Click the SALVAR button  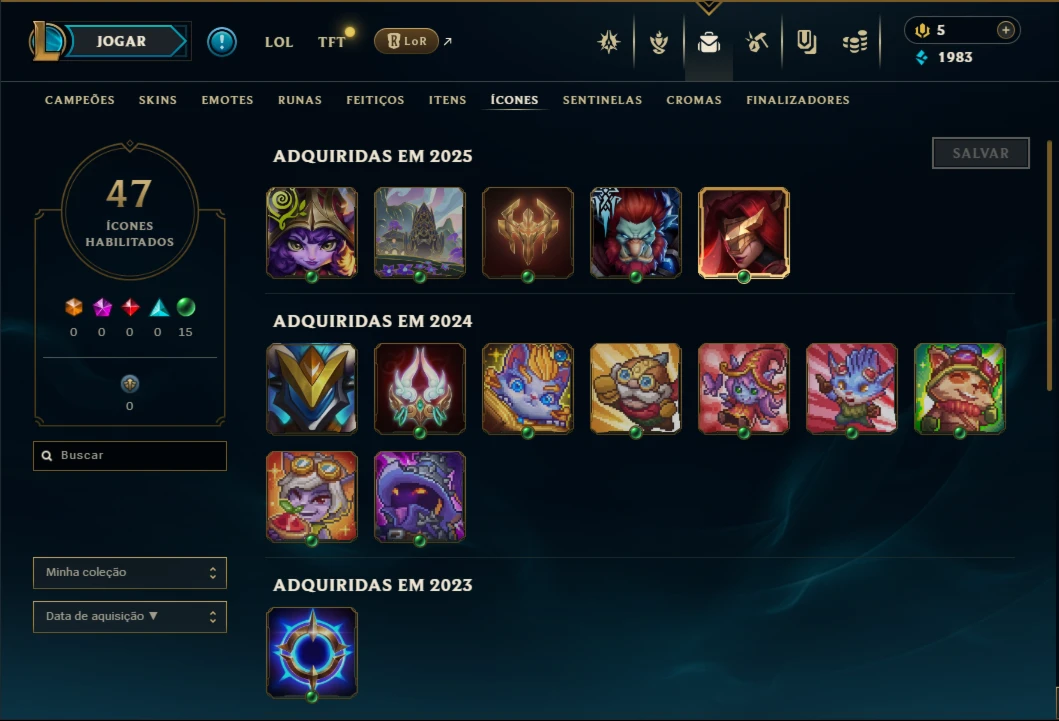981,153
